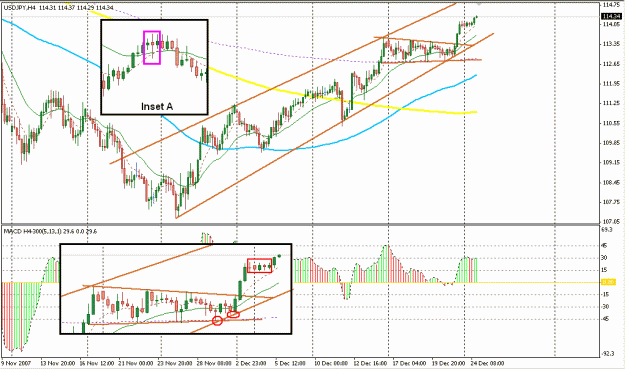Click the 109.15 price axis label
Image resolution: width=625 pixels, height=369 pixels.
(x=611, y=163)
